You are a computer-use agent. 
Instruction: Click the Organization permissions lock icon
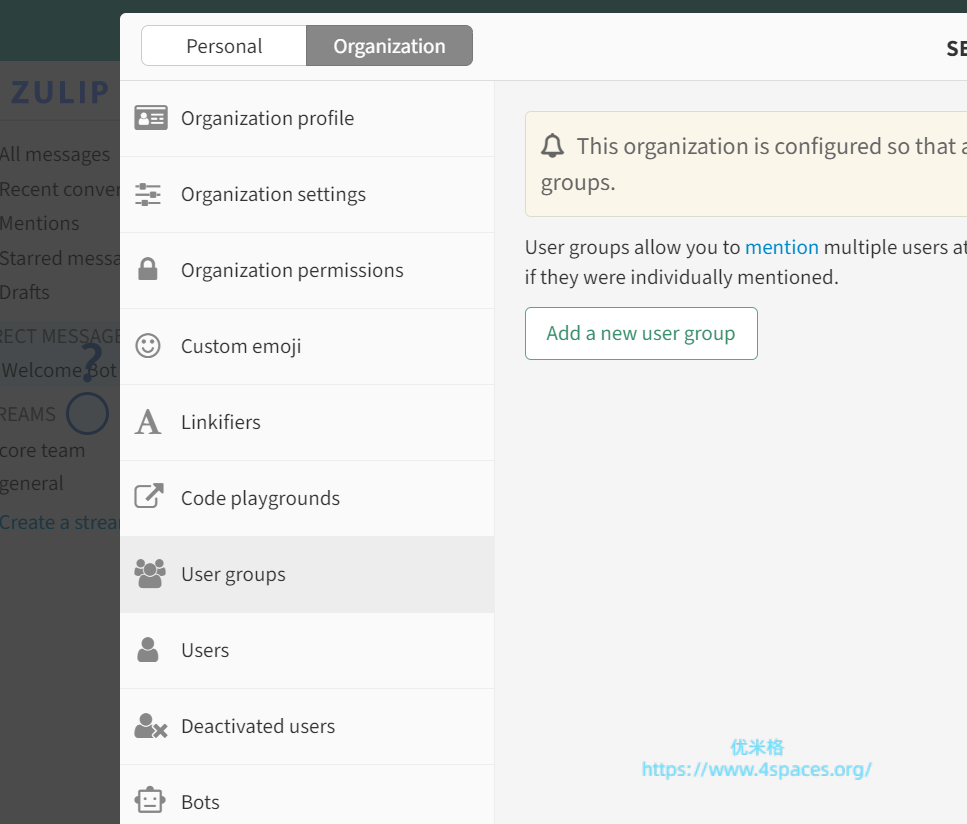(148, 270)
